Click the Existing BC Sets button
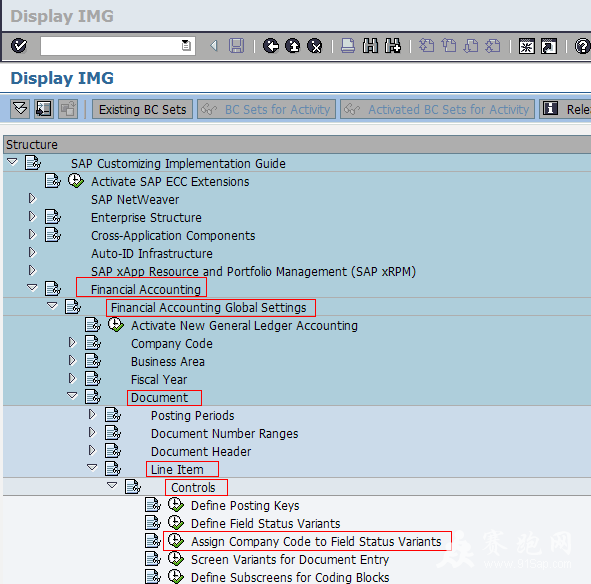The image size is (591, 584). click(142, 109)
